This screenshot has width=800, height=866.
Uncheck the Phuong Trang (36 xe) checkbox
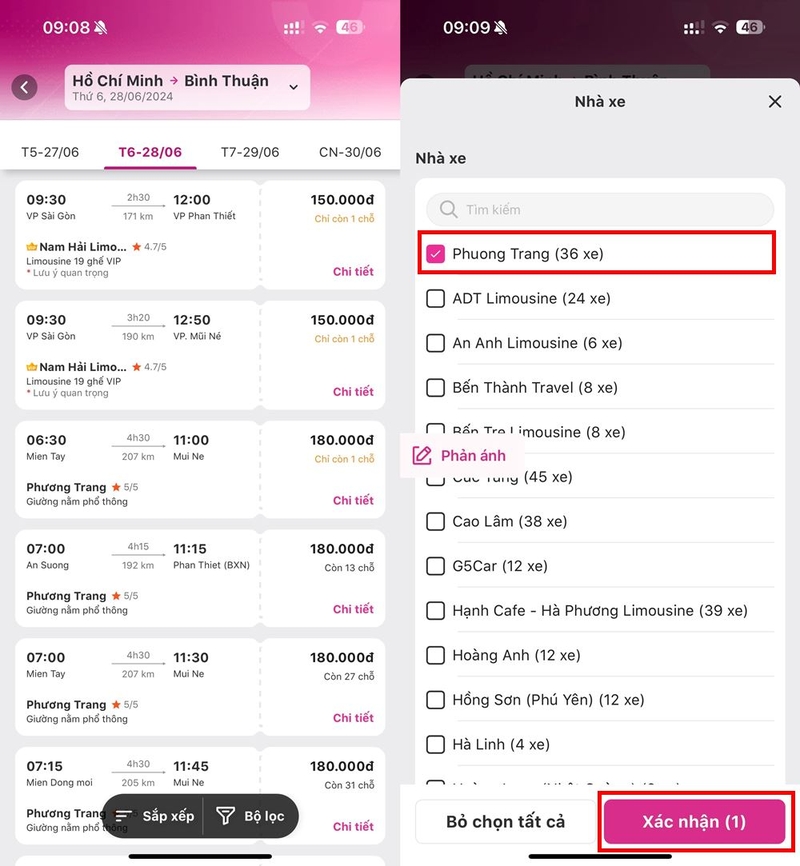point(435,254)
